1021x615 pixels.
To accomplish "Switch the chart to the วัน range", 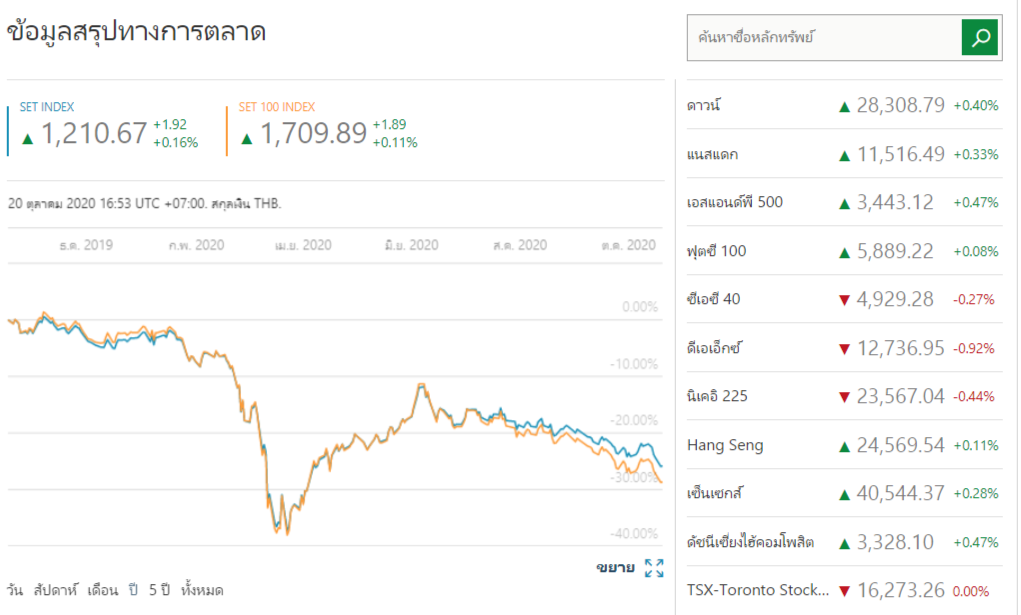I will tap(15, 590).
